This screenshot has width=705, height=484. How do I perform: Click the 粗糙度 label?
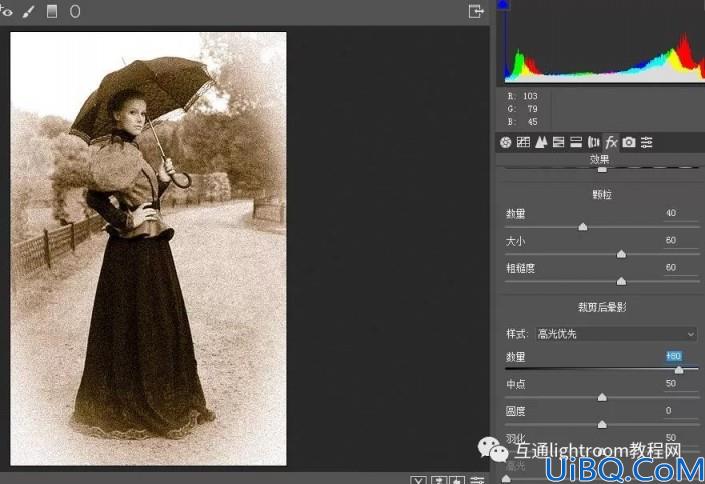pos(521,269)
